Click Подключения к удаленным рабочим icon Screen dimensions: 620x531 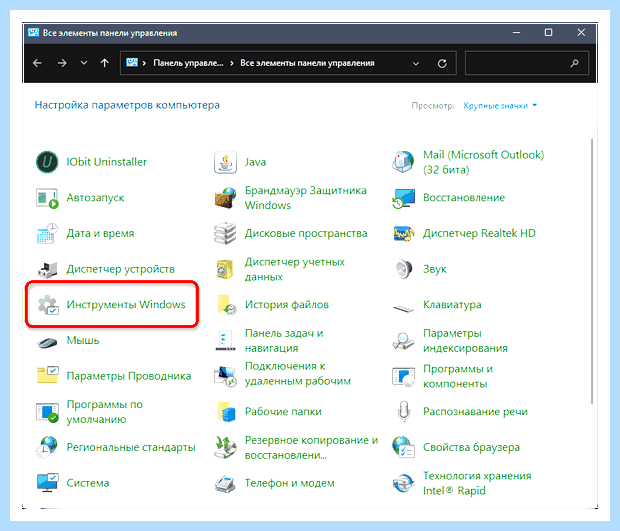pos(225,376)
